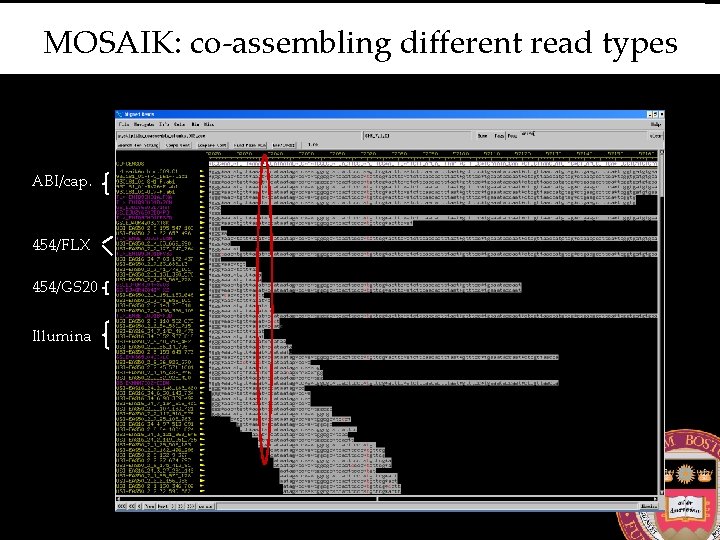Screen dimensions: 720x540
Task: Click the >> scroll-right button
Action: 180,506
